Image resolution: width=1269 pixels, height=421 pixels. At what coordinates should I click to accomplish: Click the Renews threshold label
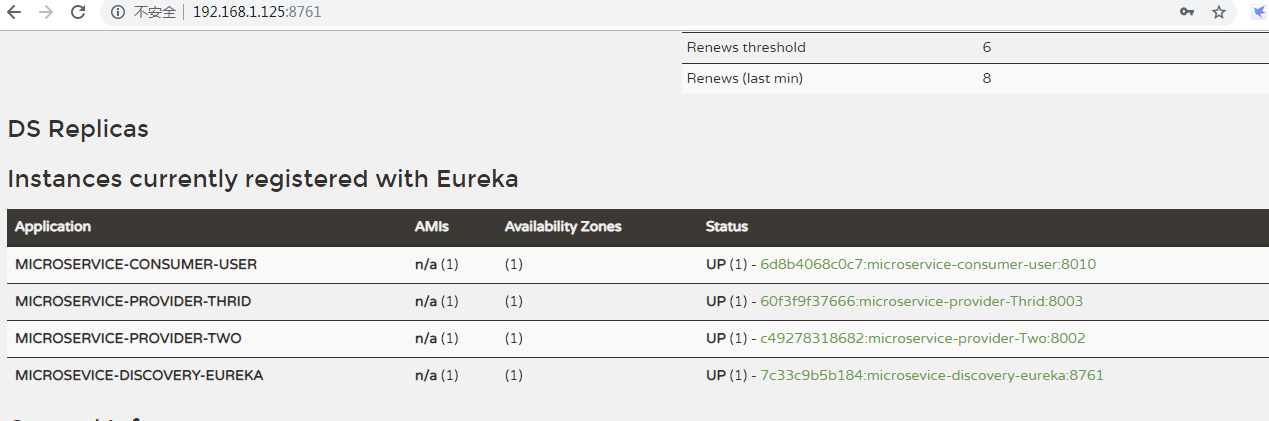pyautogui.click(x=746, y=47)
